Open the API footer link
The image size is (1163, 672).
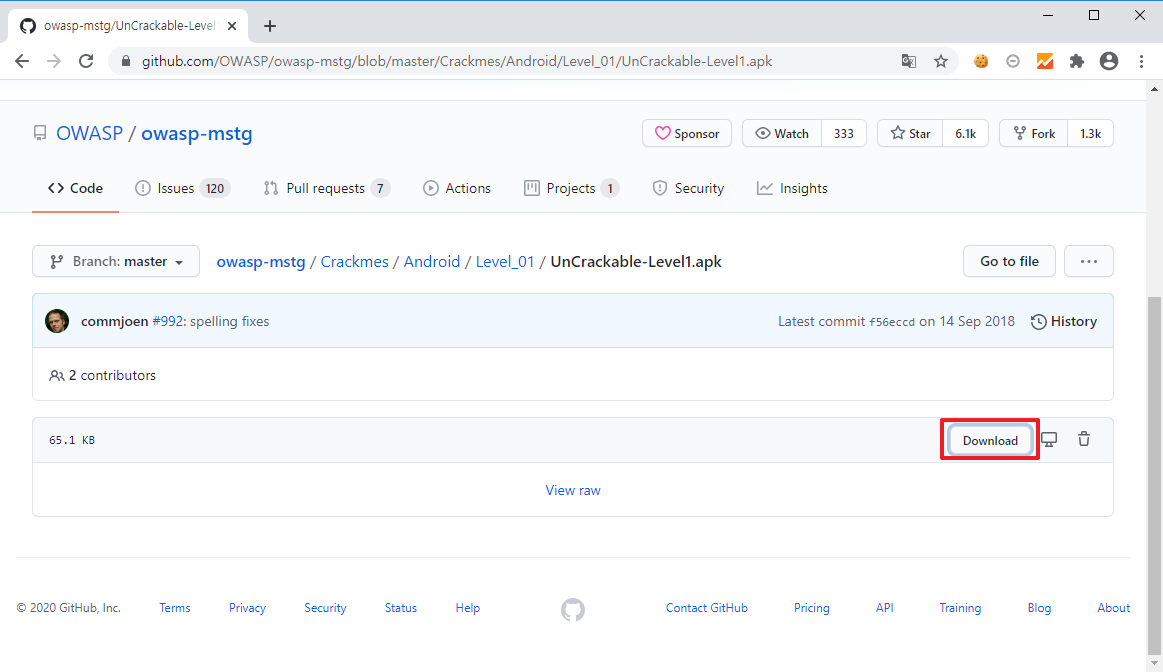click(x=884, y=608)
